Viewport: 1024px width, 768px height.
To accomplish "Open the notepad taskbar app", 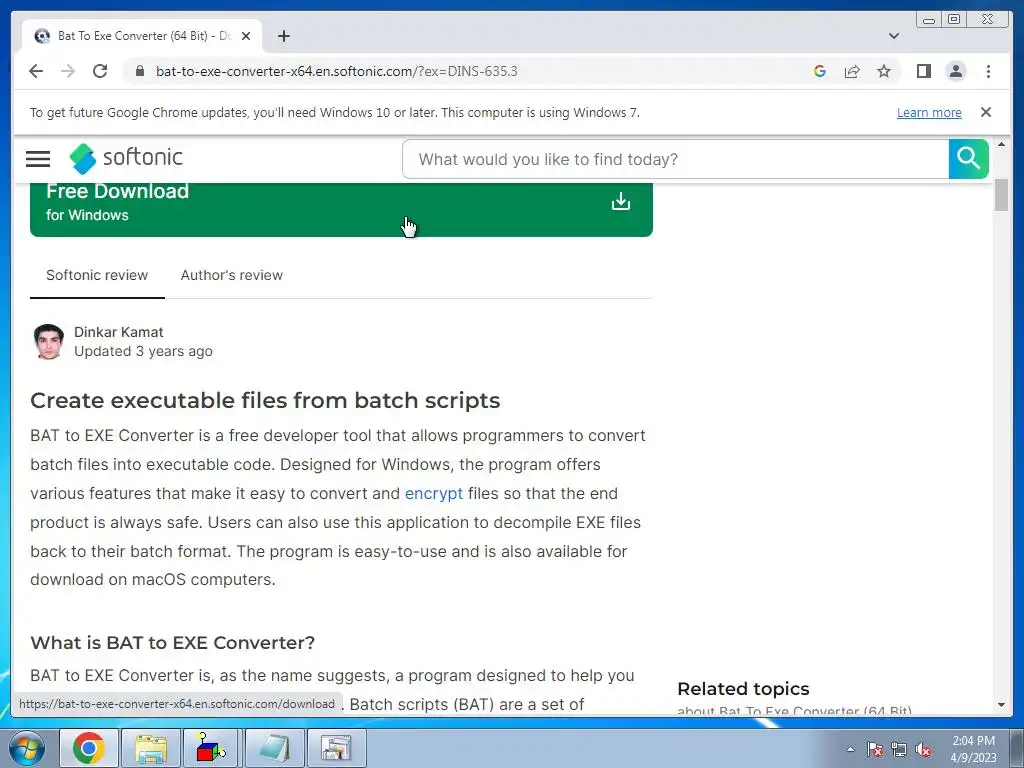I will [x=274, y=748].
